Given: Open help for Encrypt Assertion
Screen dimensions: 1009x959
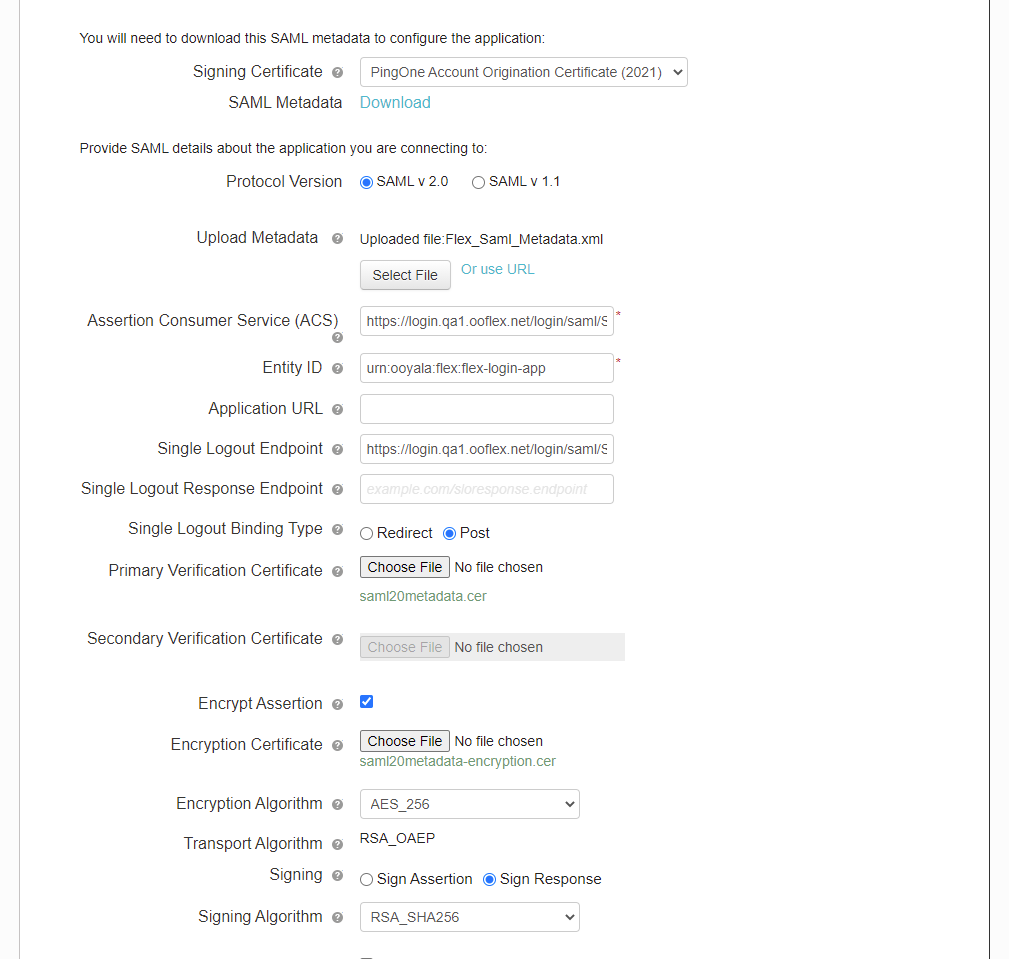Looking at the screenshot, I should click(x=337, y=703).
